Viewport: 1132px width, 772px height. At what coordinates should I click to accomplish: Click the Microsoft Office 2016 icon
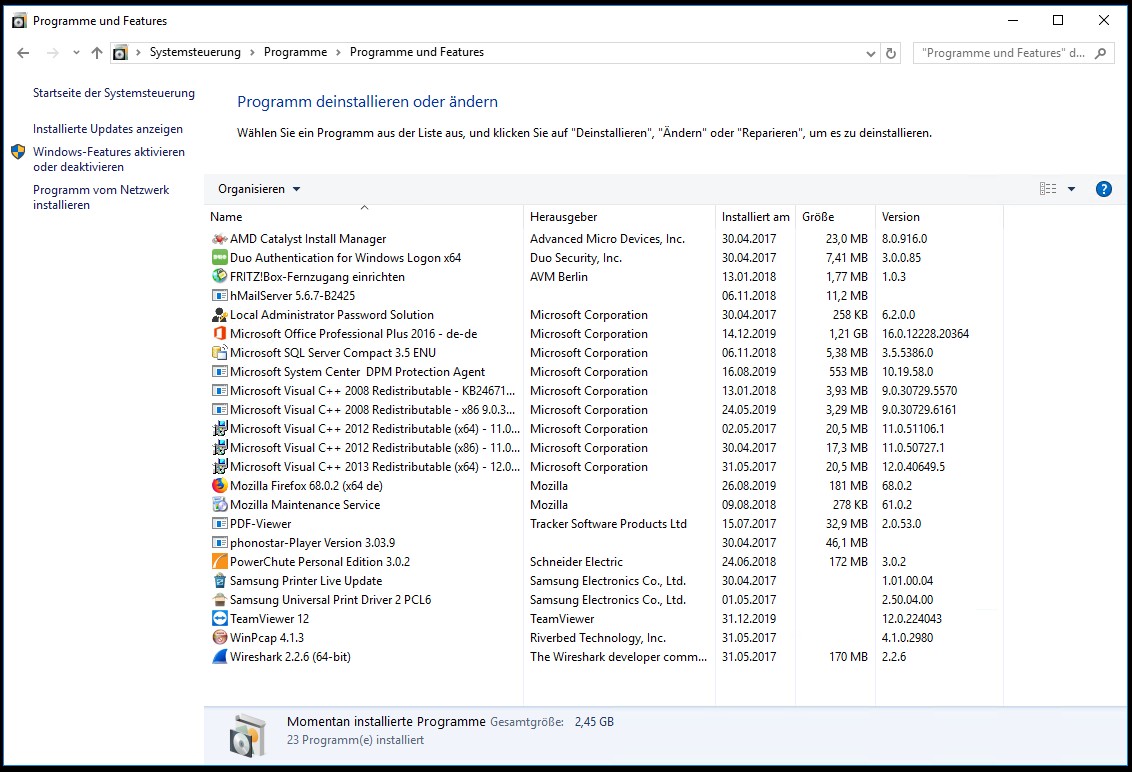pos(219,334)
